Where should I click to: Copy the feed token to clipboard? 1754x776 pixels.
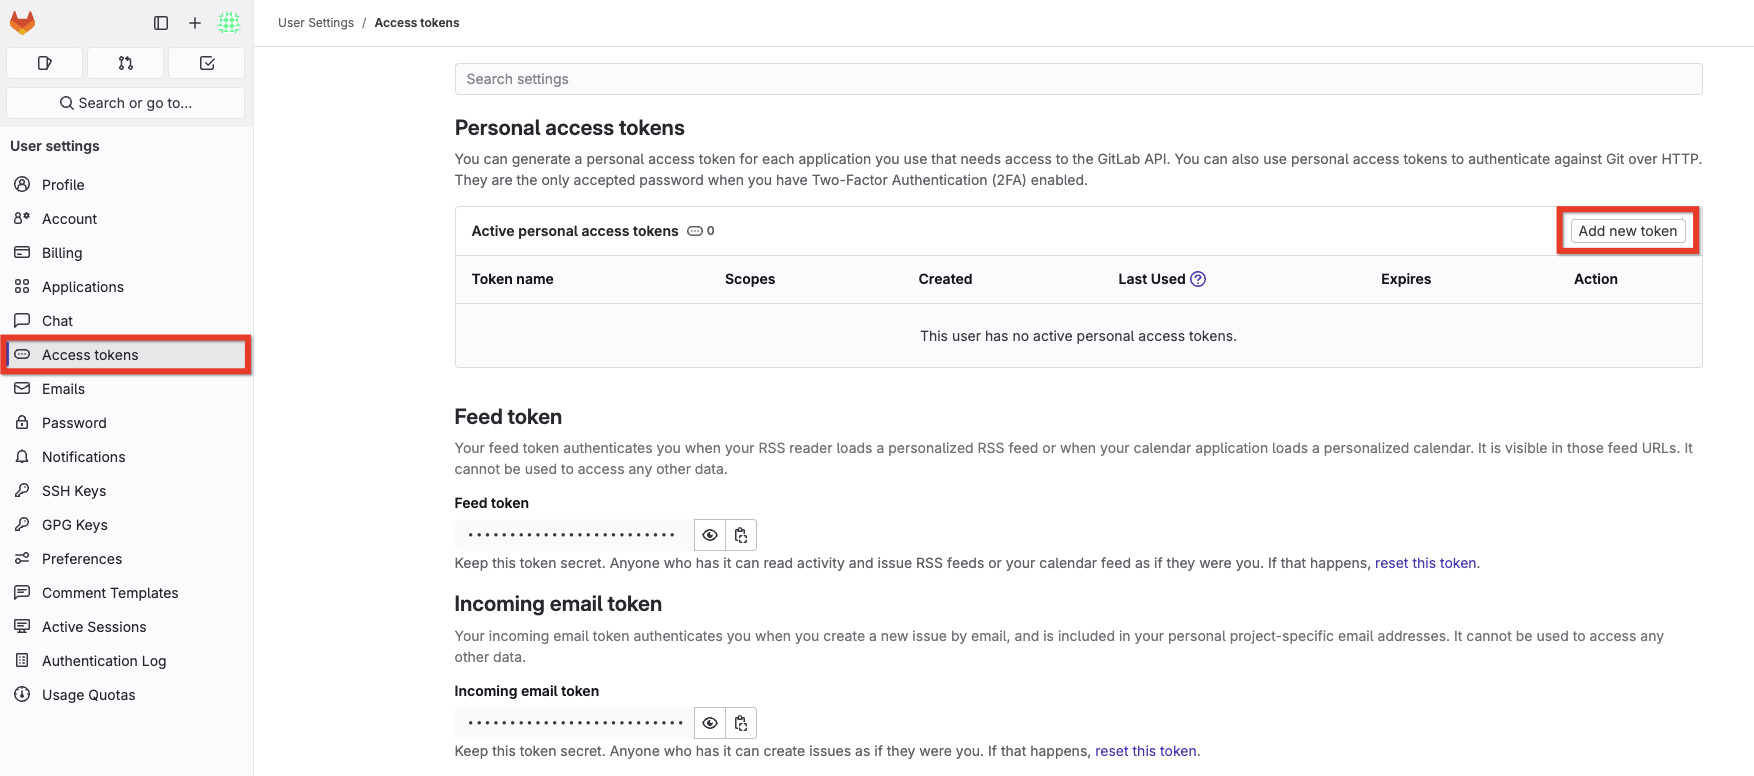click(741, 535)
